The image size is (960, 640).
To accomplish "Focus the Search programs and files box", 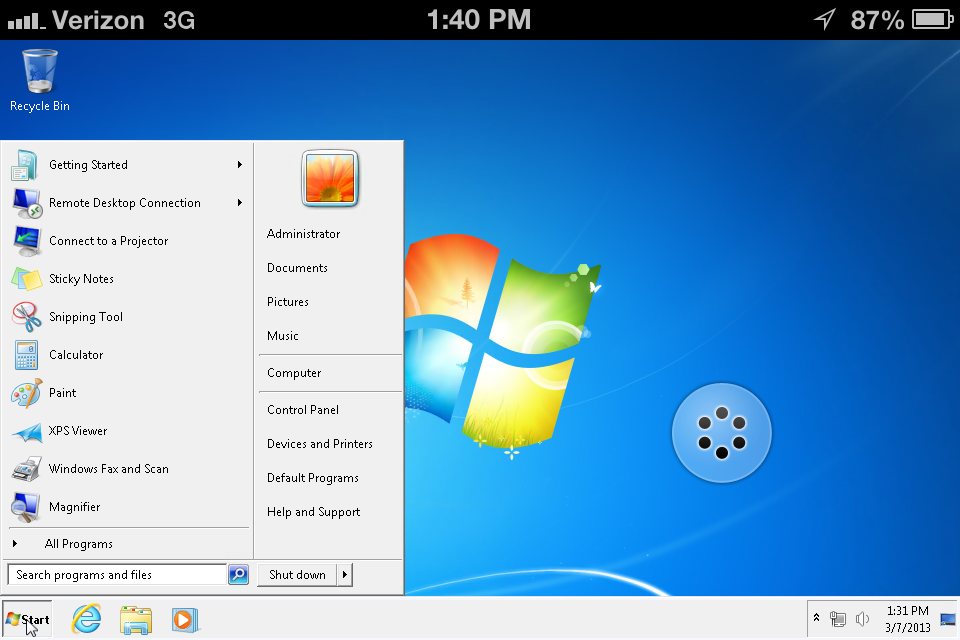I will point(117,574).
